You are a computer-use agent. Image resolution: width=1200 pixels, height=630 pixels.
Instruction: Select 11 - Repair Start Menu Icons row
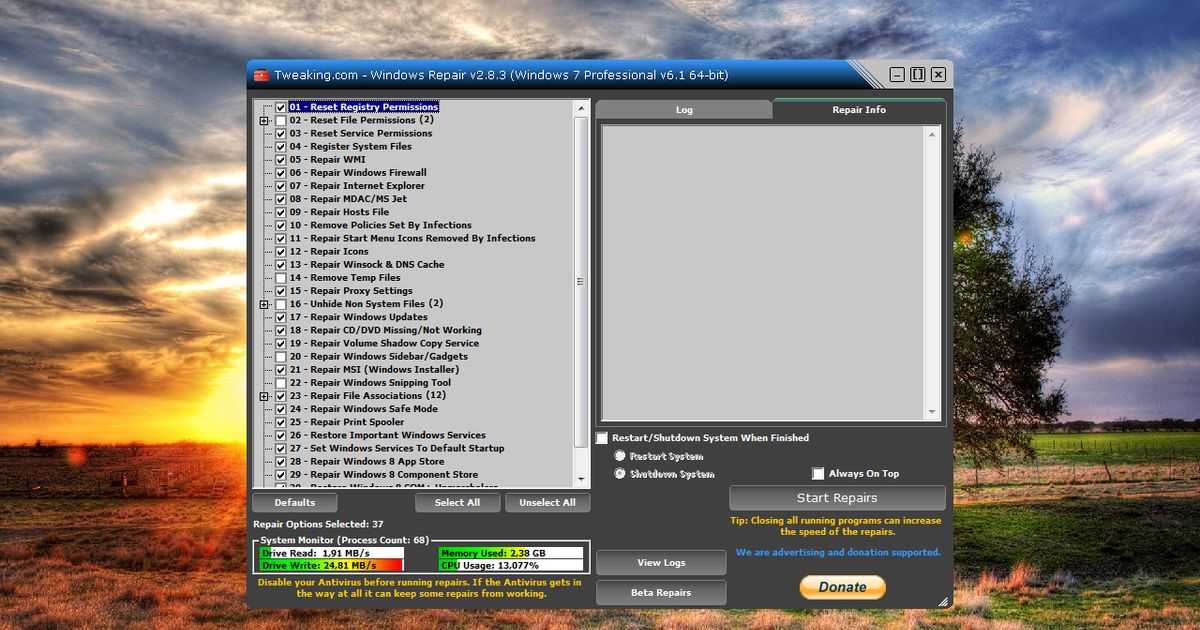click(x=412, y=238)
